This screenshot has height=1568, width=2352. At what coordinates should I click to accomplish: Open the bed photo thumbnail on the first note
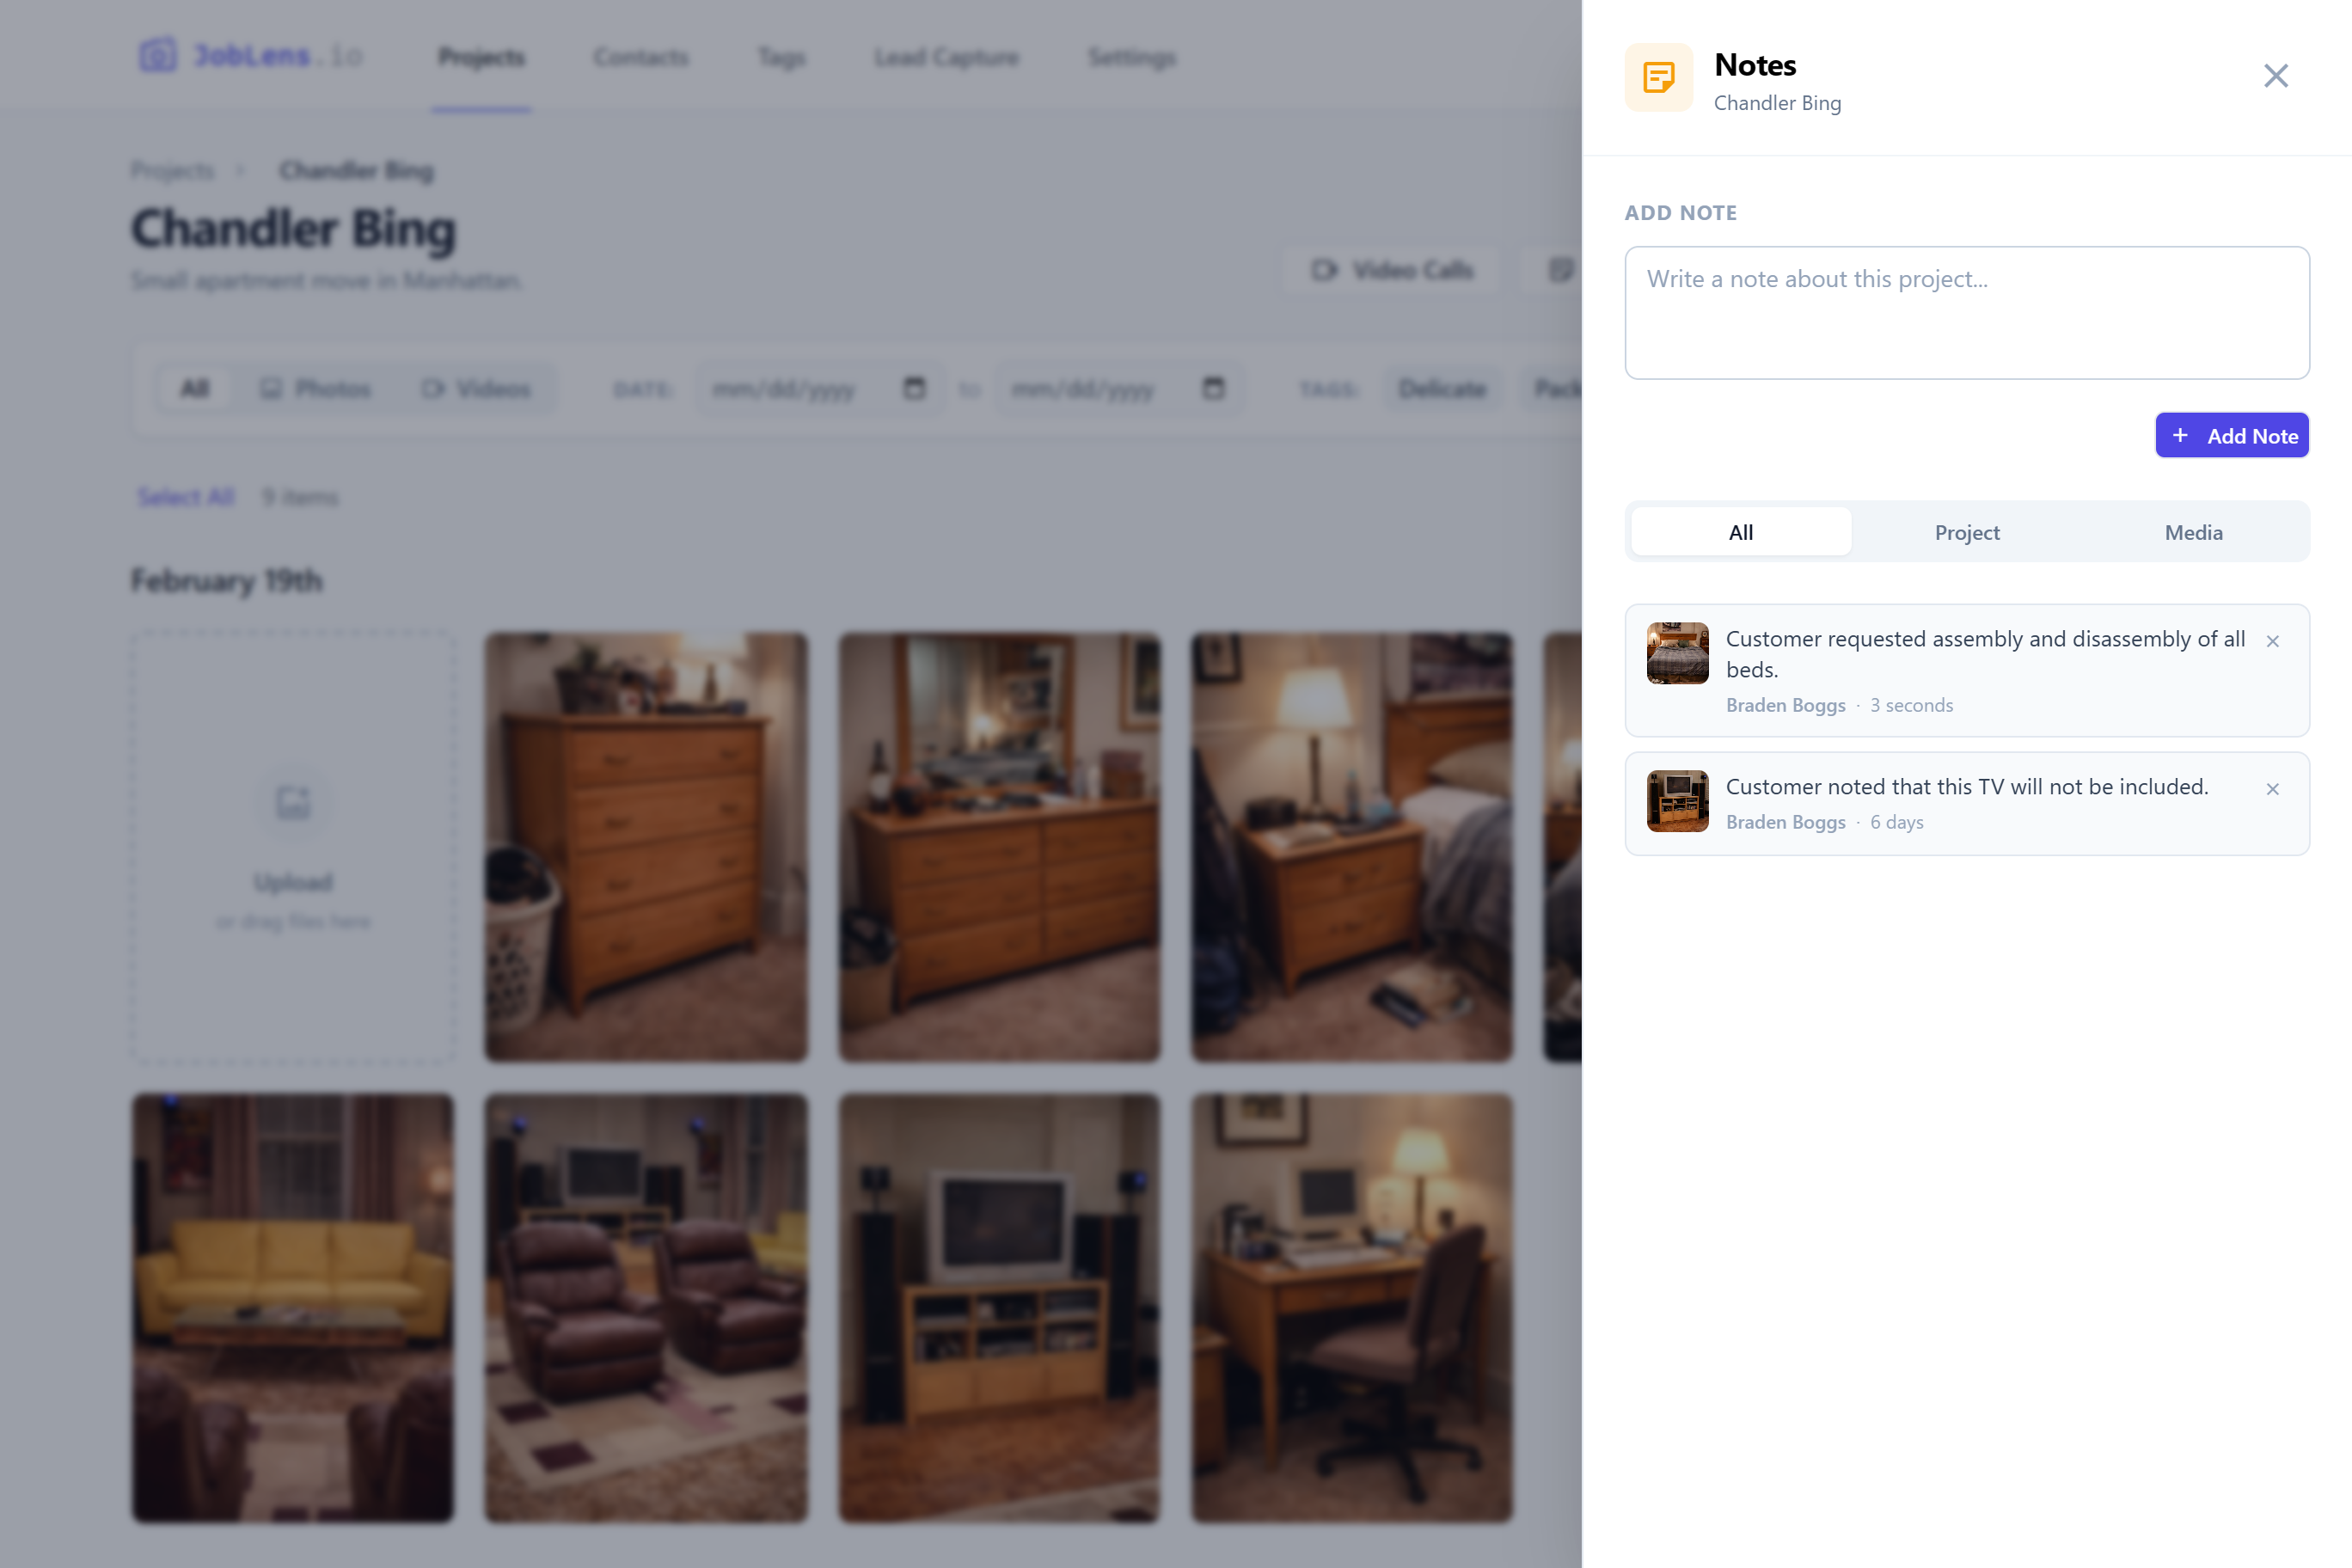coord(1676,652)
